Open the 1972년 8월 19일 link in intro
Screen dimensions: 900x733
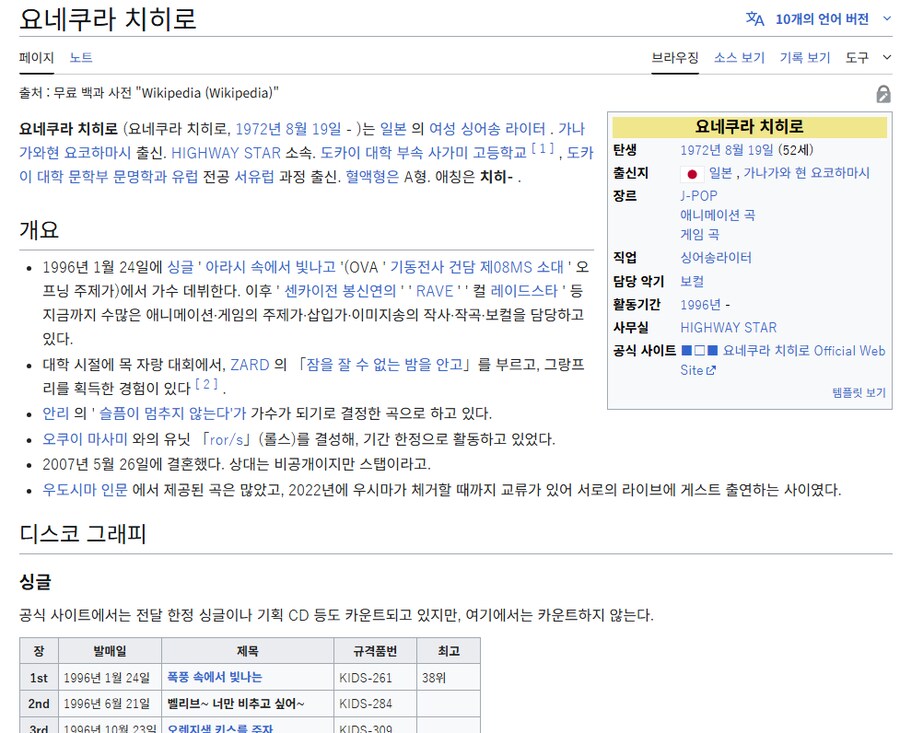(x=288, y=129)
